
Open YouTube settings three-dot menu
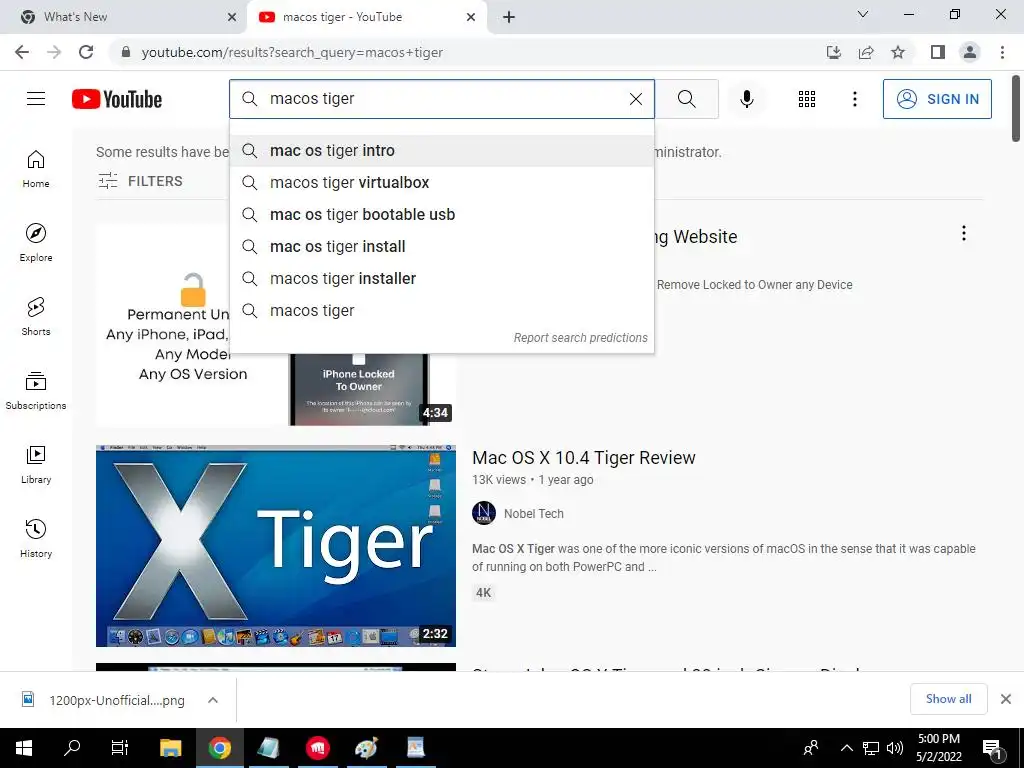(x=854, y=99)
